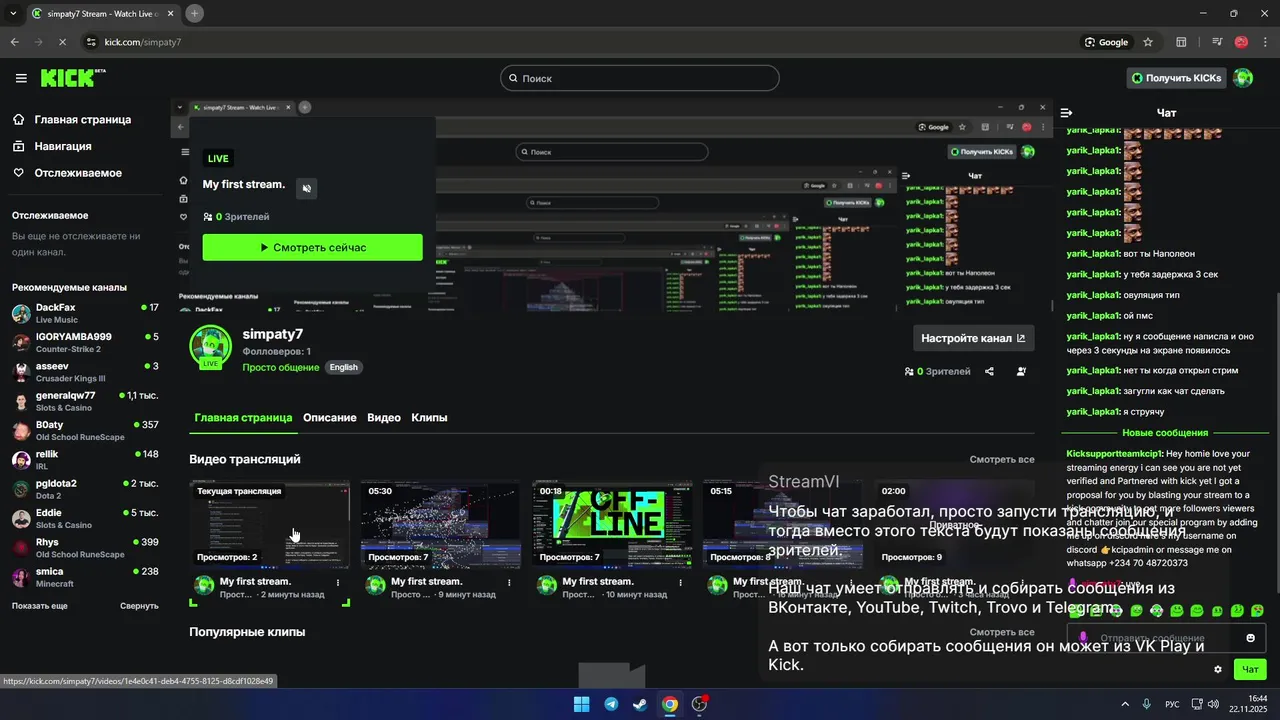Click the Chrome extensions icon in toolbar

click(1181, 42)
